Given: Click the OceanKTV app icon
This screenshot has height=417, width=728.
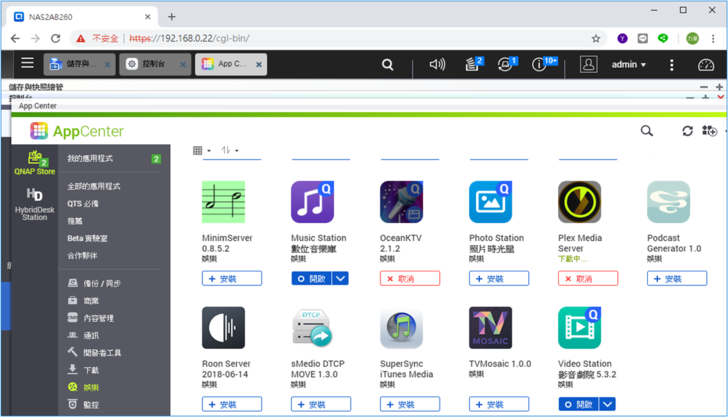Looking at the screenshot, I should coord(402,202).
